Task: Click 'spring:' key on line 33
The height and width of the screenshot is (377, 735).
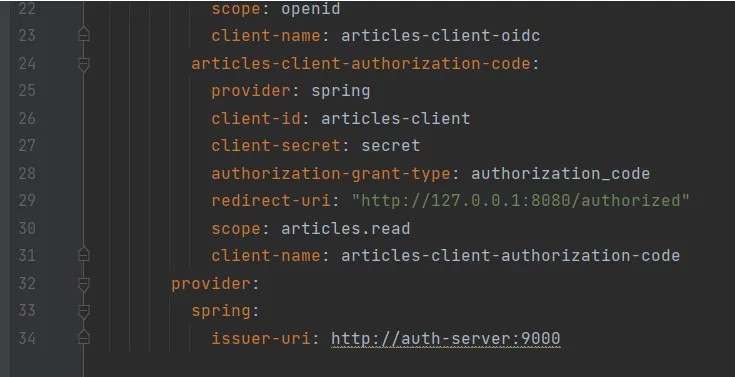Action: (225, 311)
